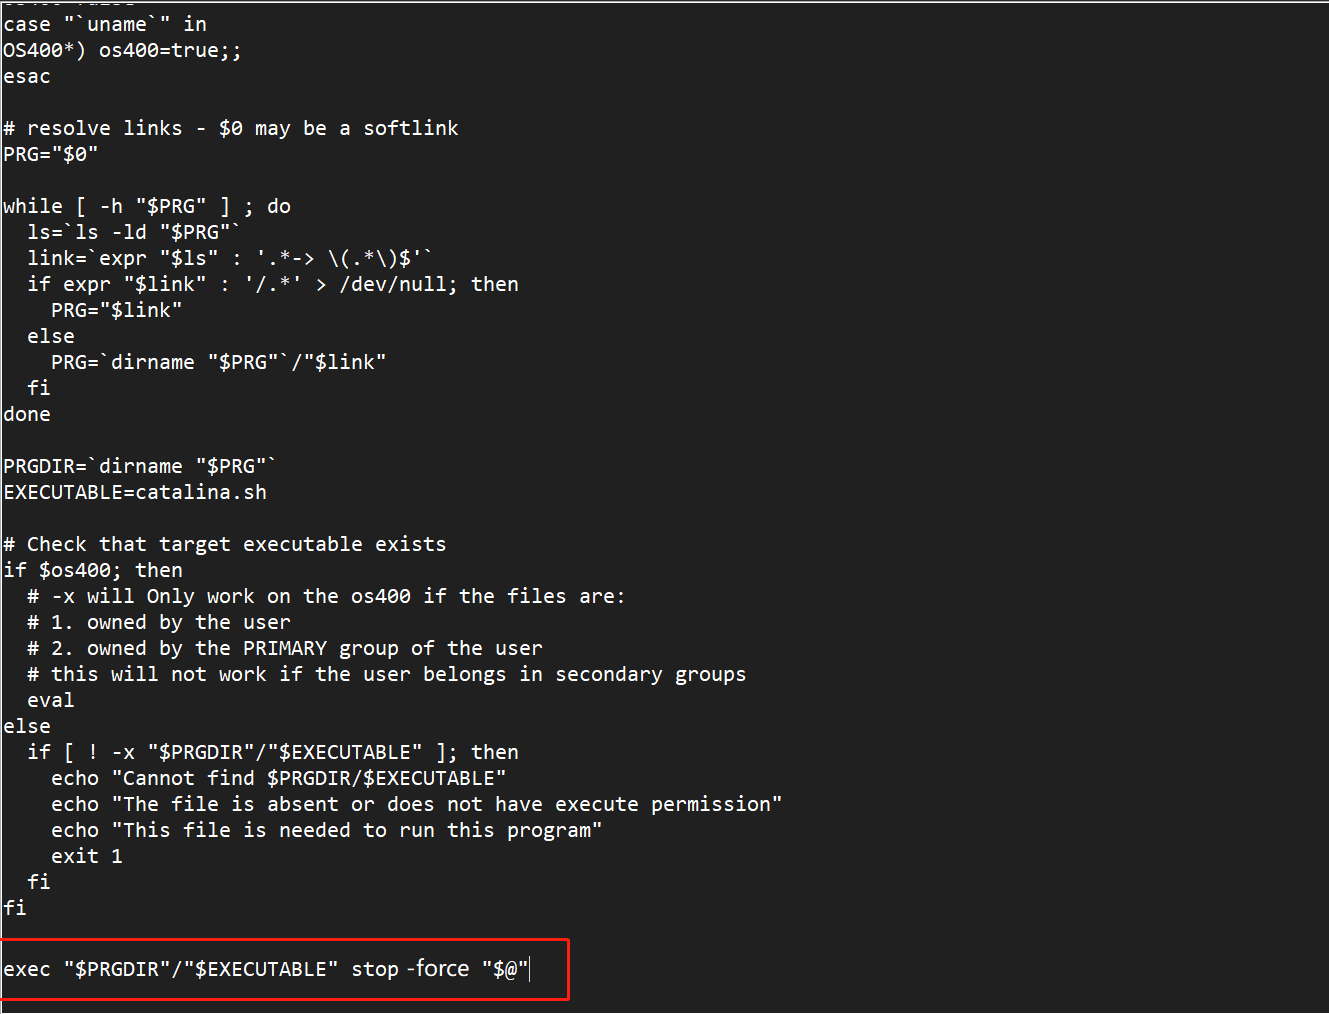Click the "resolve links" comment line
This screenshot has height=1014, width=1329.
[231, 128]
